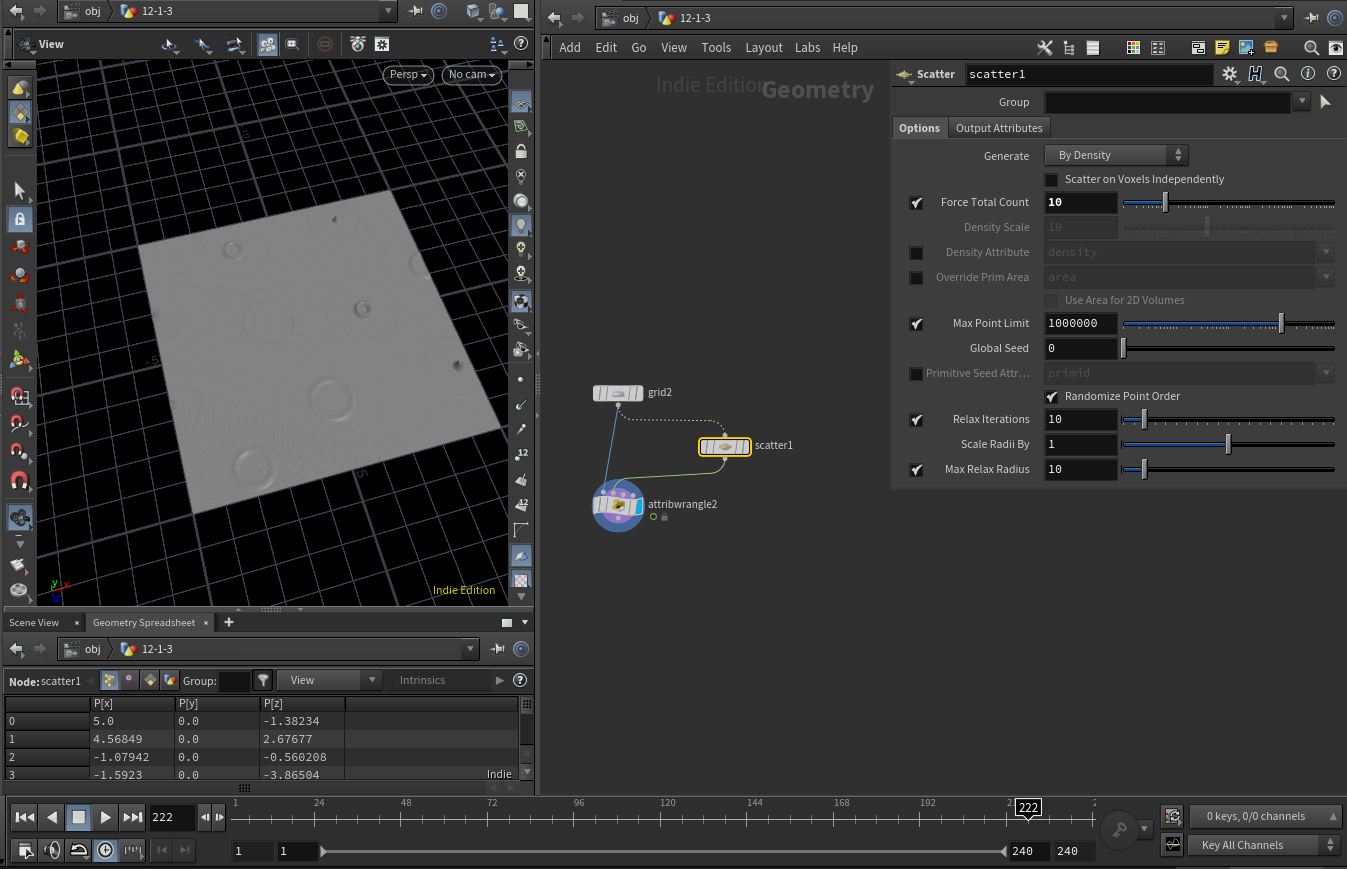Click the attribwrangle2 node
Screen dimensions: 1347x869
click(x=619, y=506)
